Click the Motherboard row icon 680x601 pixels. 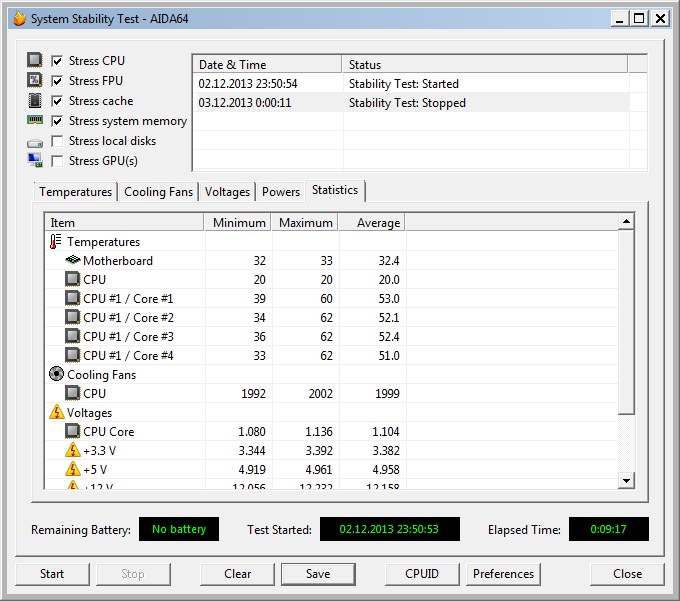pyautogui.click(x=72, y=260)
